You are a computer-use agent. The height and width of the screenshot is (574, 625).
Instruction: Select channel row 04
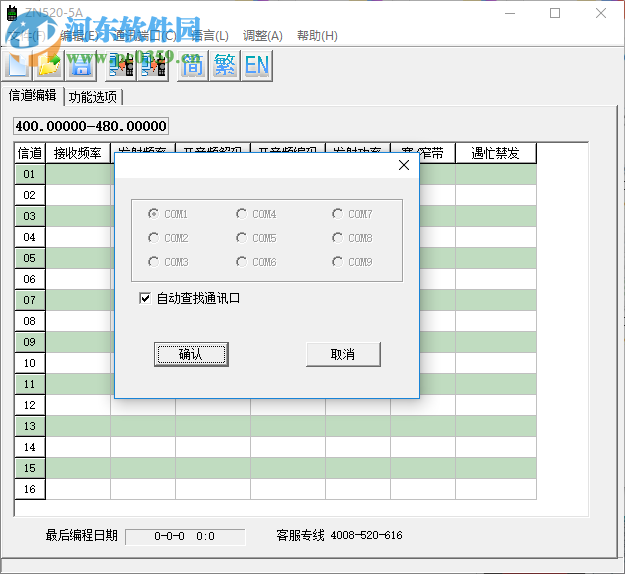(29, 237)
